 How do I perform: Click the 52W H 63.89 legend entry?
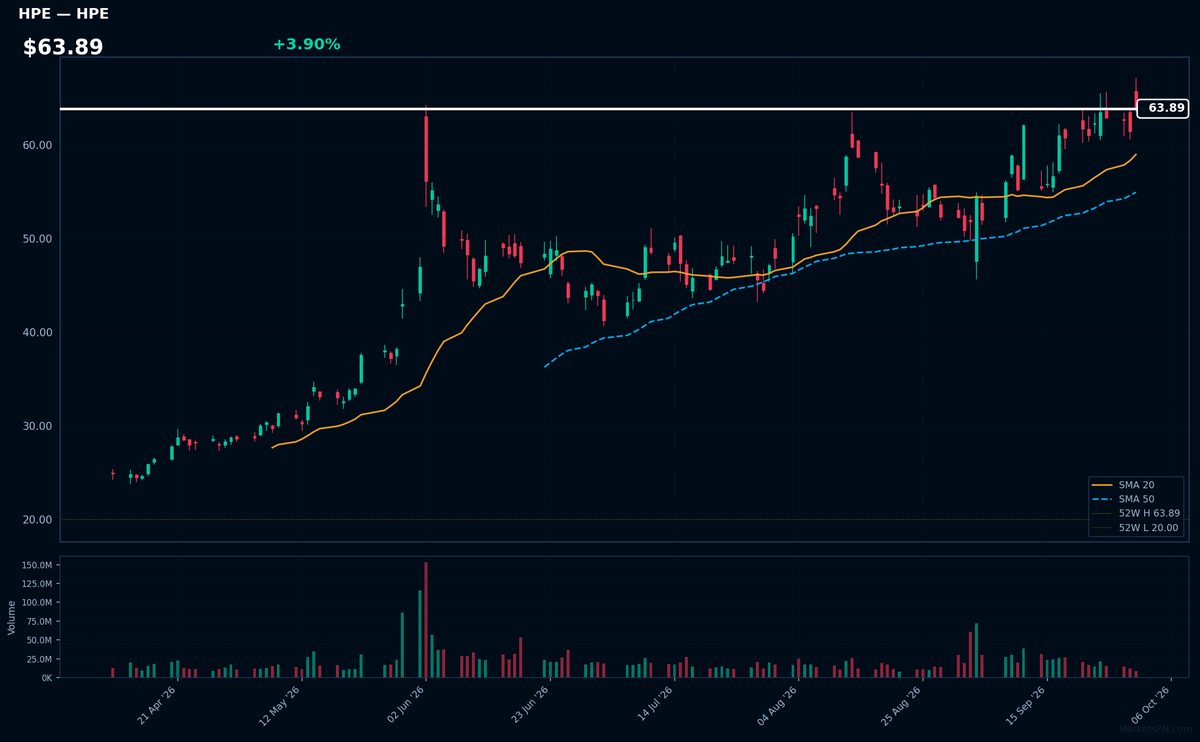(1137, 513)
